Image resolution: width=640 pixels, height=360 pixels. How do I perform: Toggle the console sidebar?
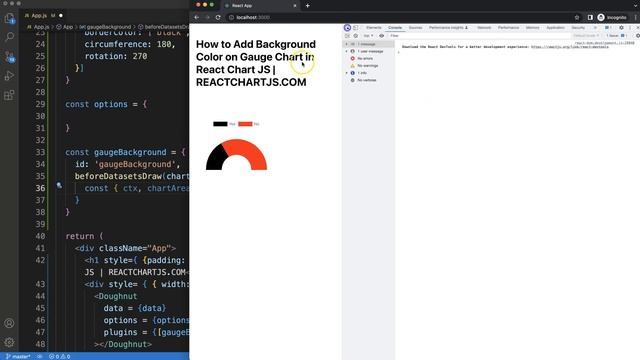[x=347, y=36]
